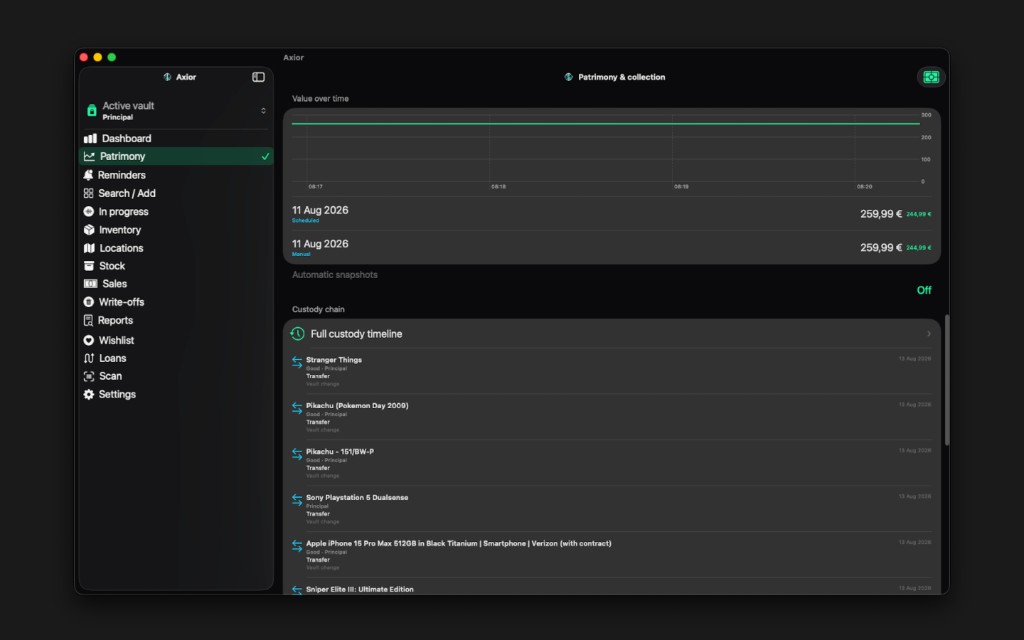Click the Loans arrows icon
Image resolution: width=1024 pixels, height=640 pixels.
coord(89,358)
